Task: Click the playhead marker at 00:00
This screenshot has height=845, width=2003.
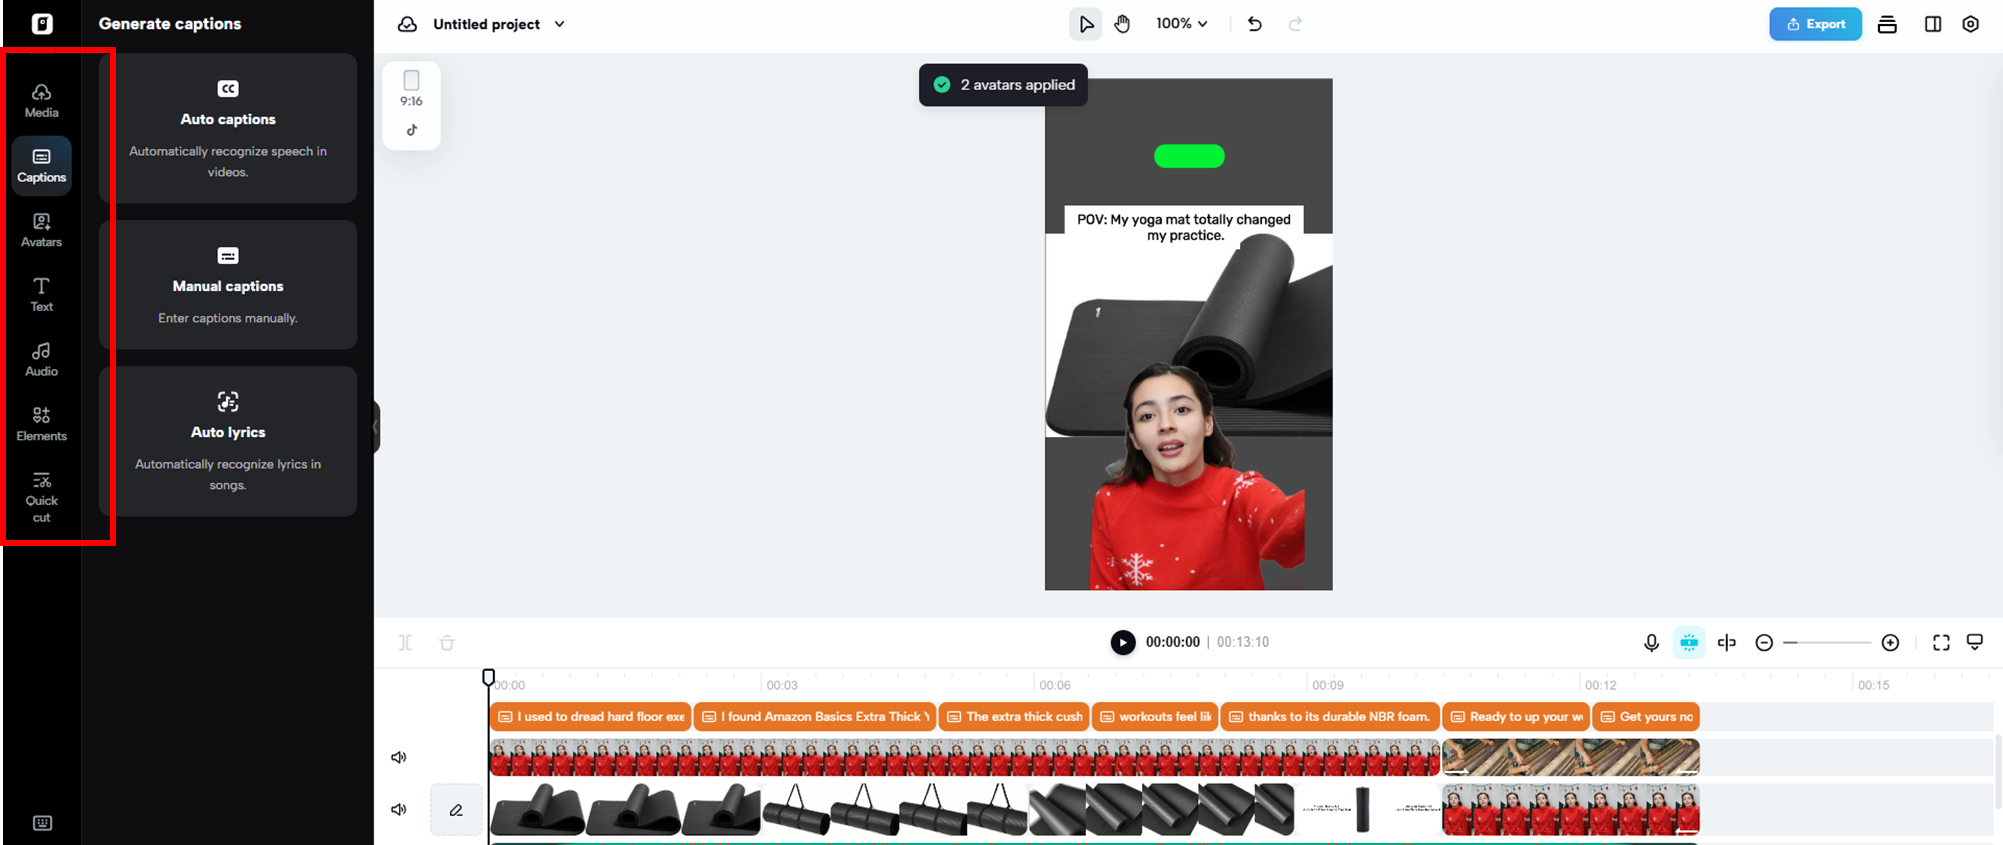Action: click(x=488, y=677)
